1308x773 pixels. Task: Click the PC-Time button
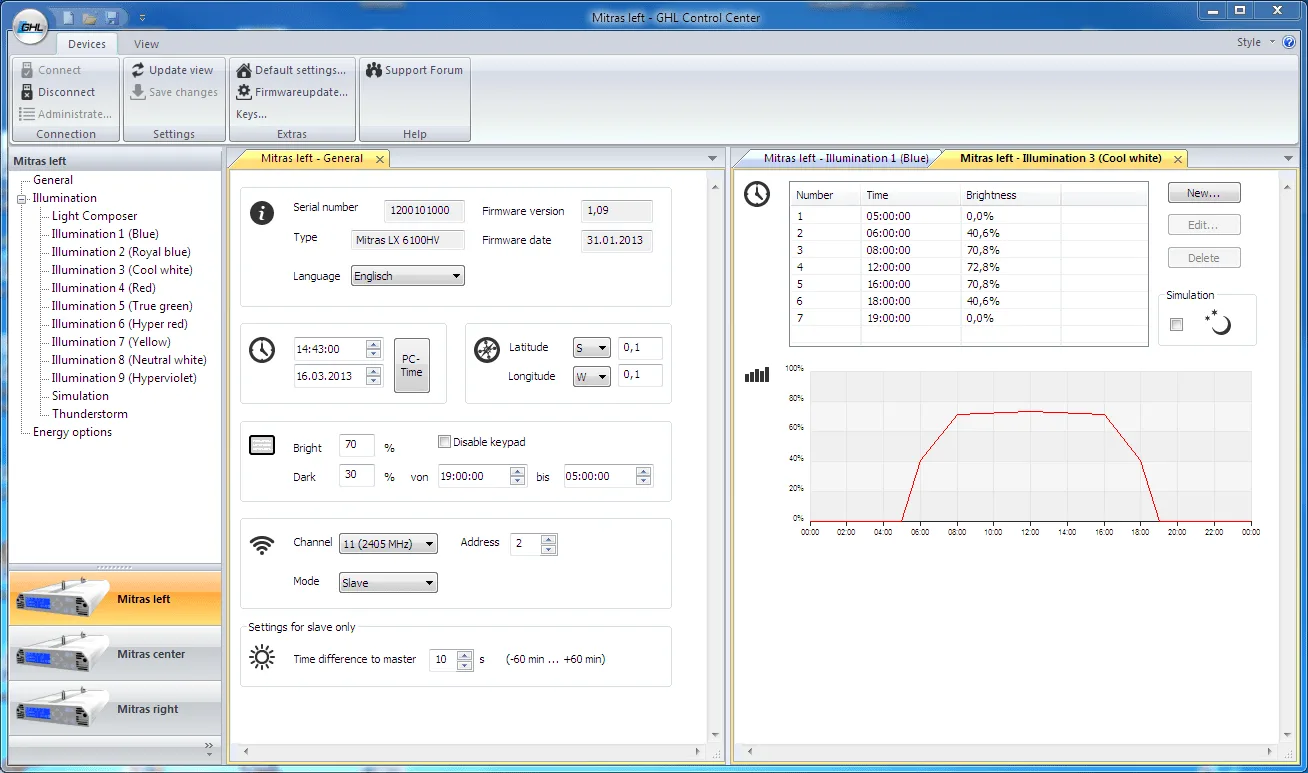point(412,365)
